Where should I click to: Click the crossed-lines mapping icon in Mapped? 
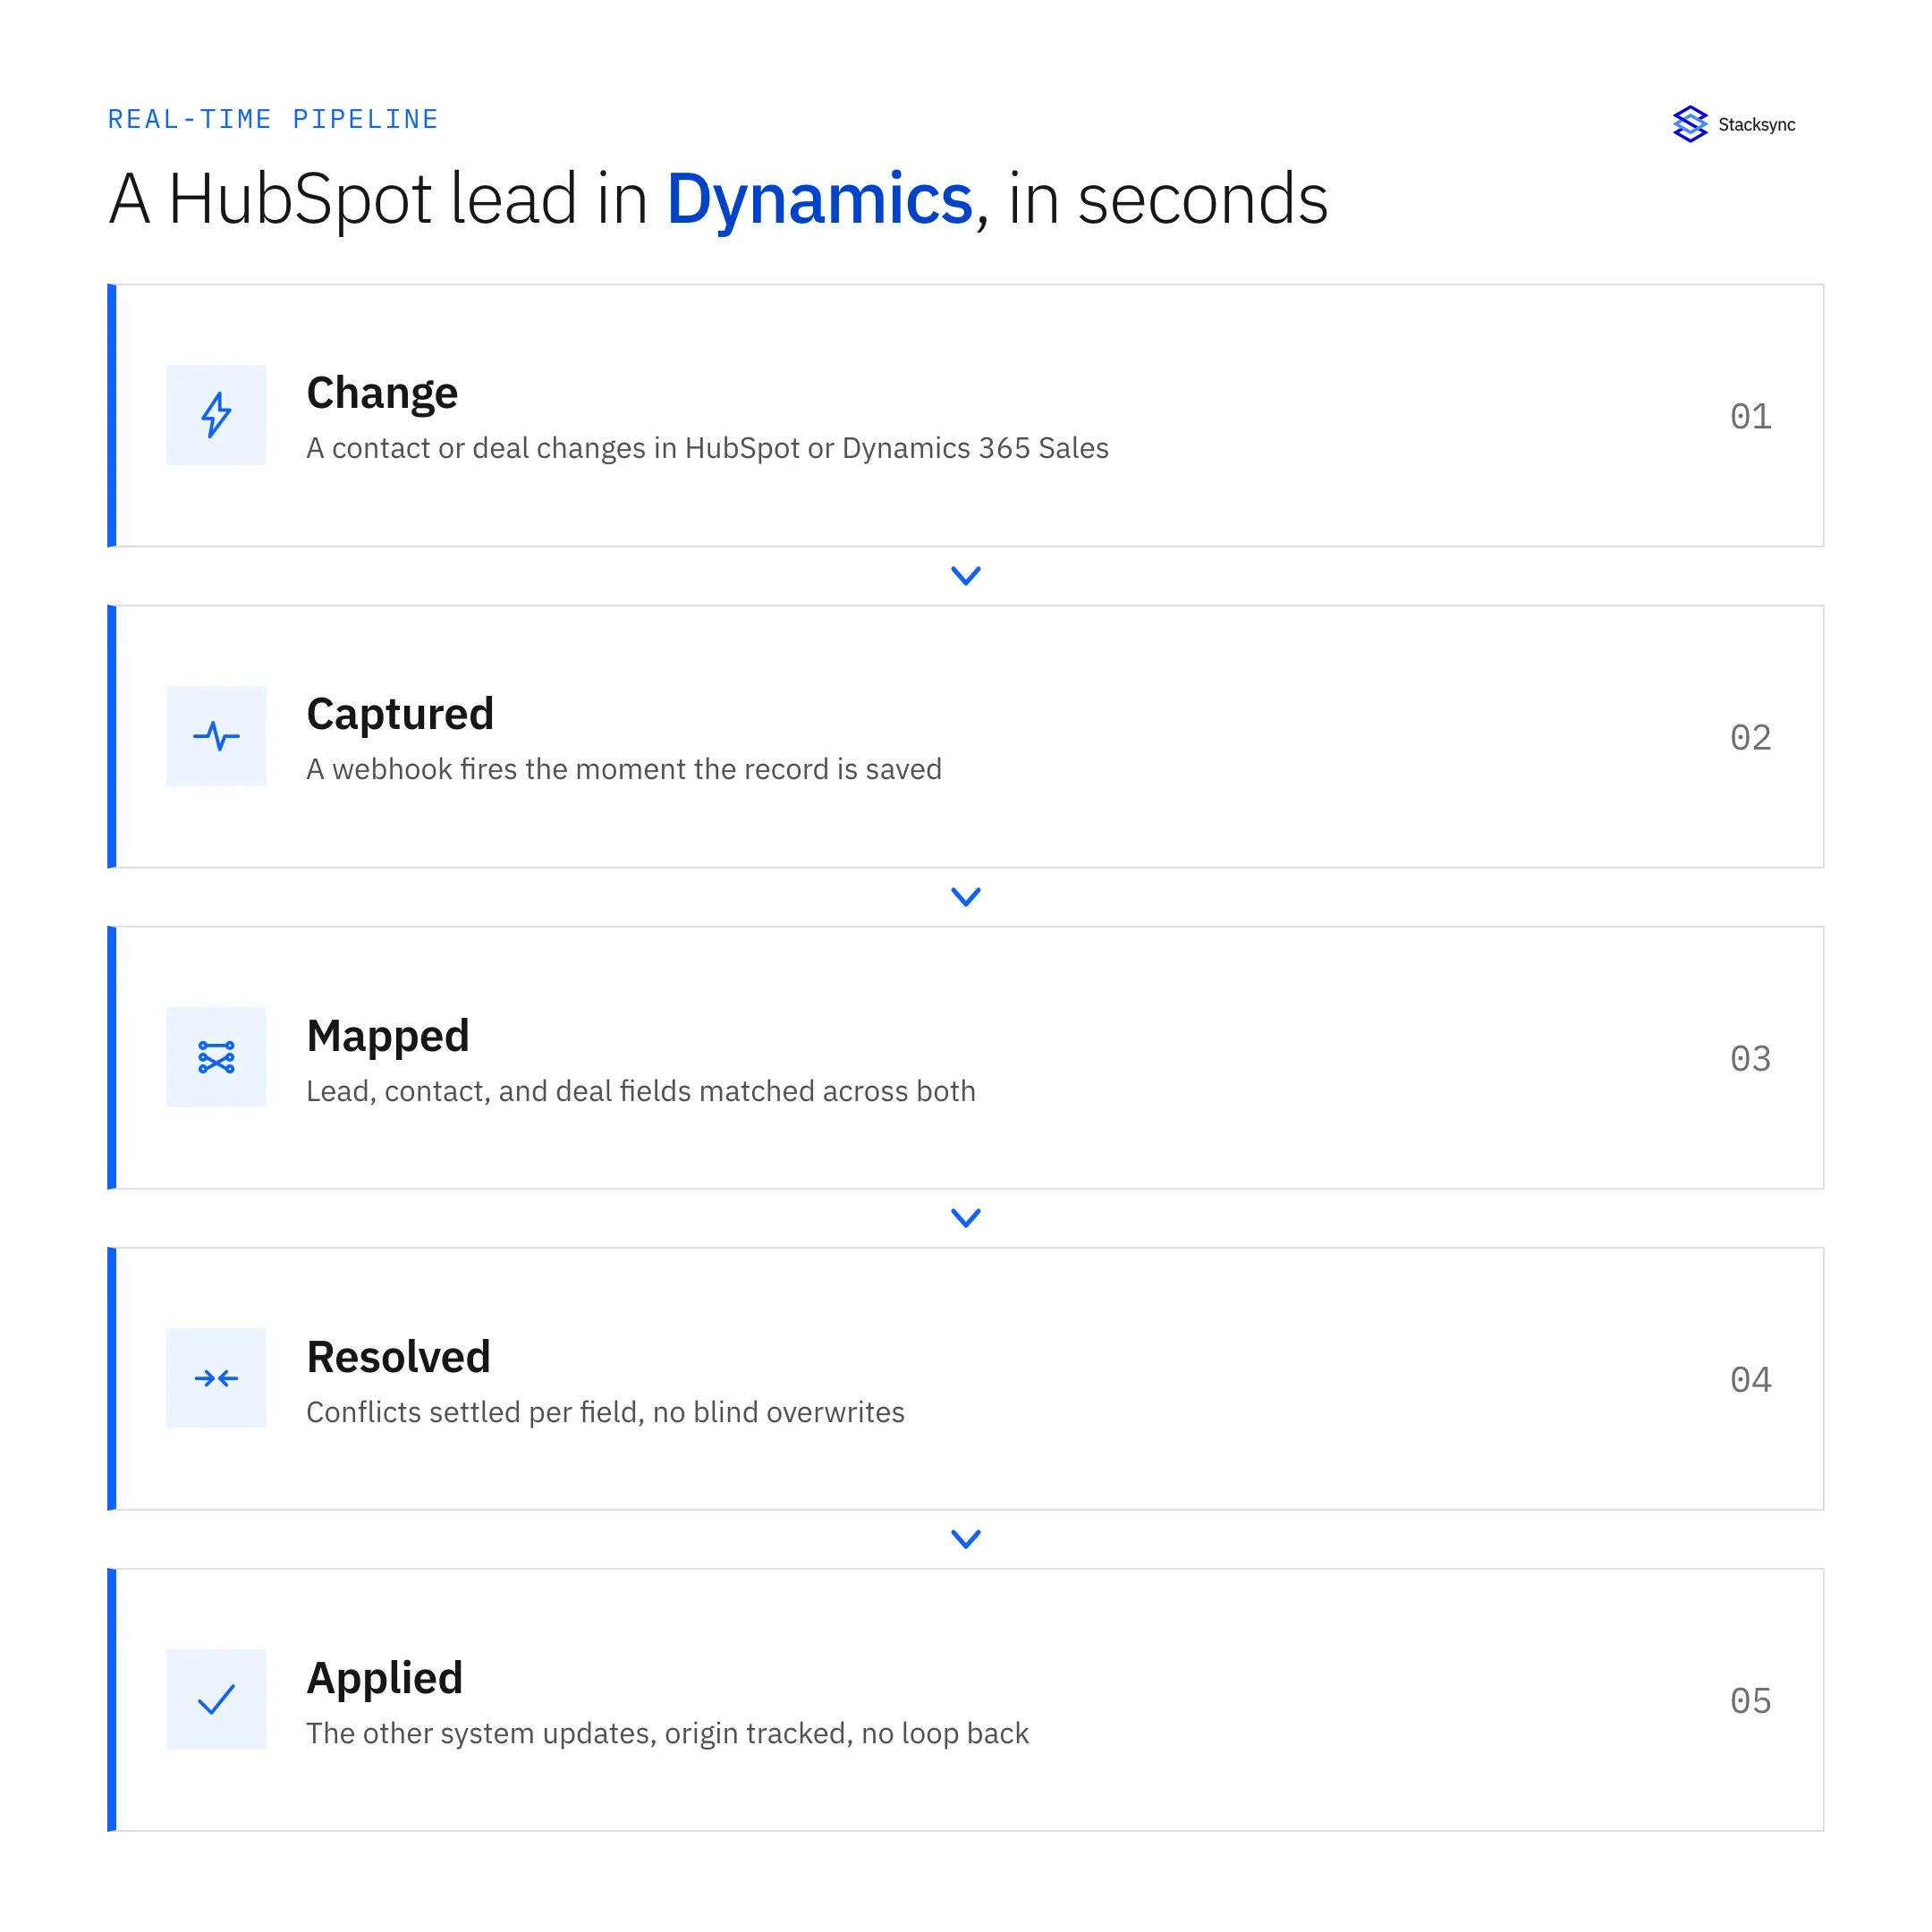(216, 1057)
